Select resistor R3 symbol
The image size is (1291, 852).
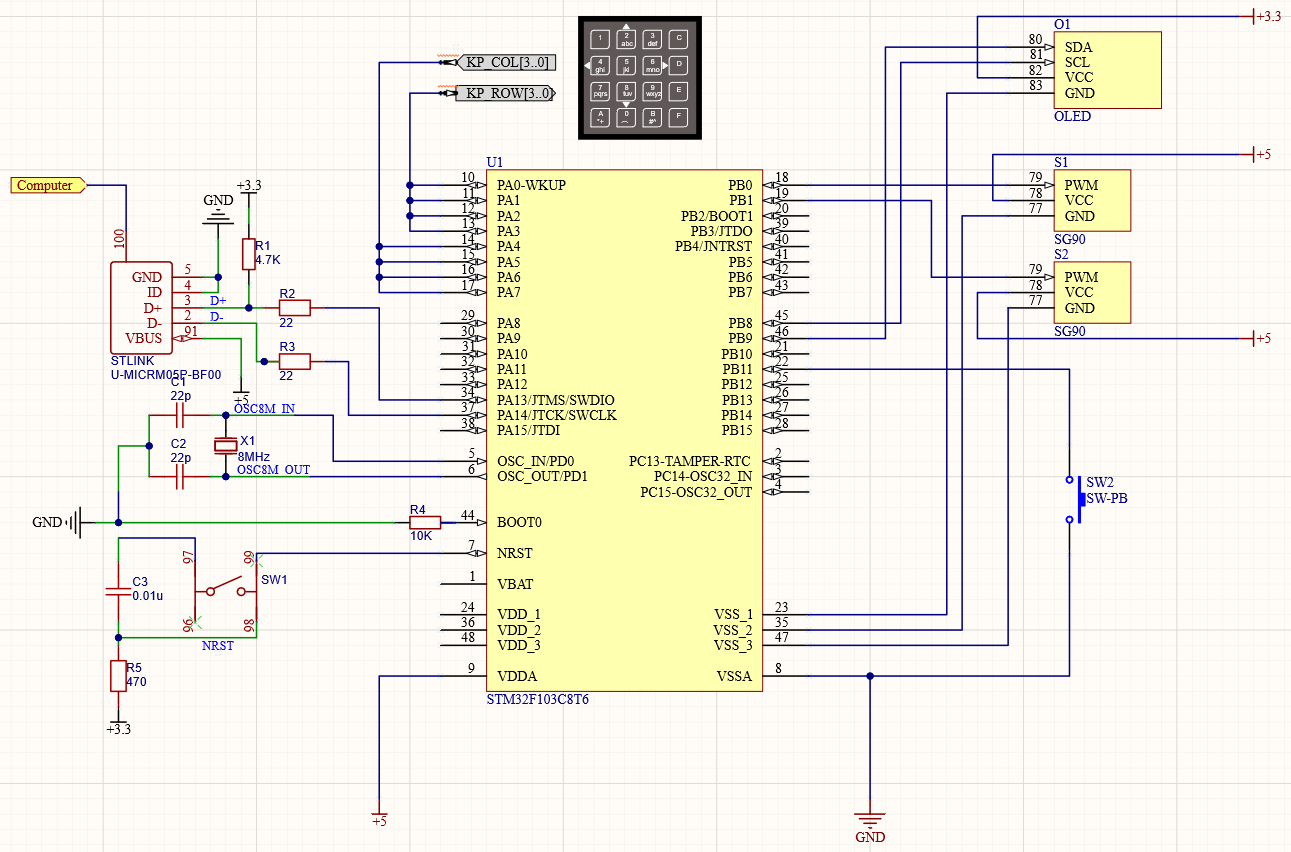click(294, 361)
